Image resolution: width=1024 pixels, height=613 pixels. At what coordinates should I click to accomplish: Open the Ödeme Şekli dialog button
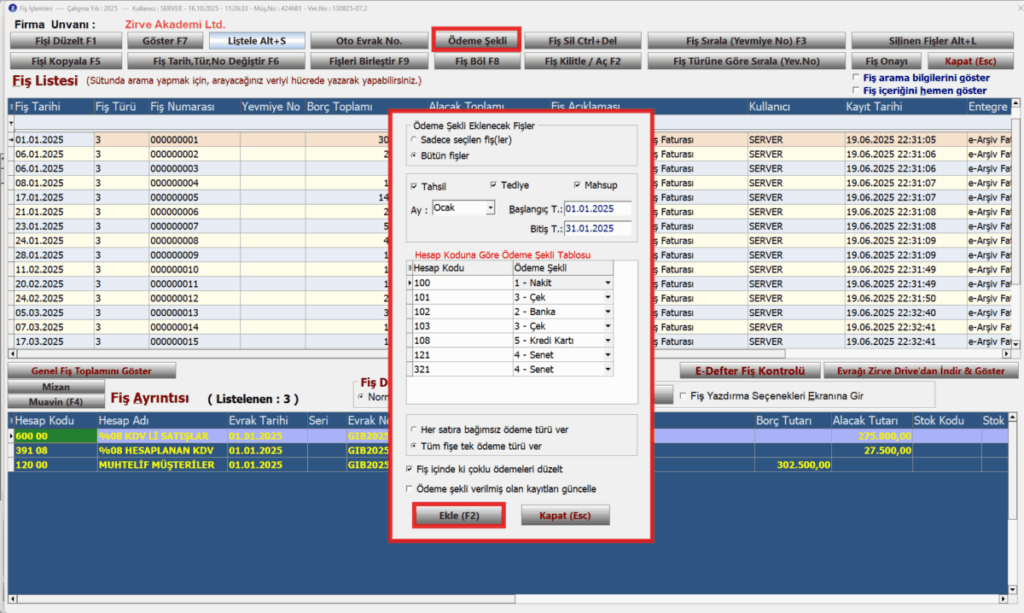tap(477, 40)
